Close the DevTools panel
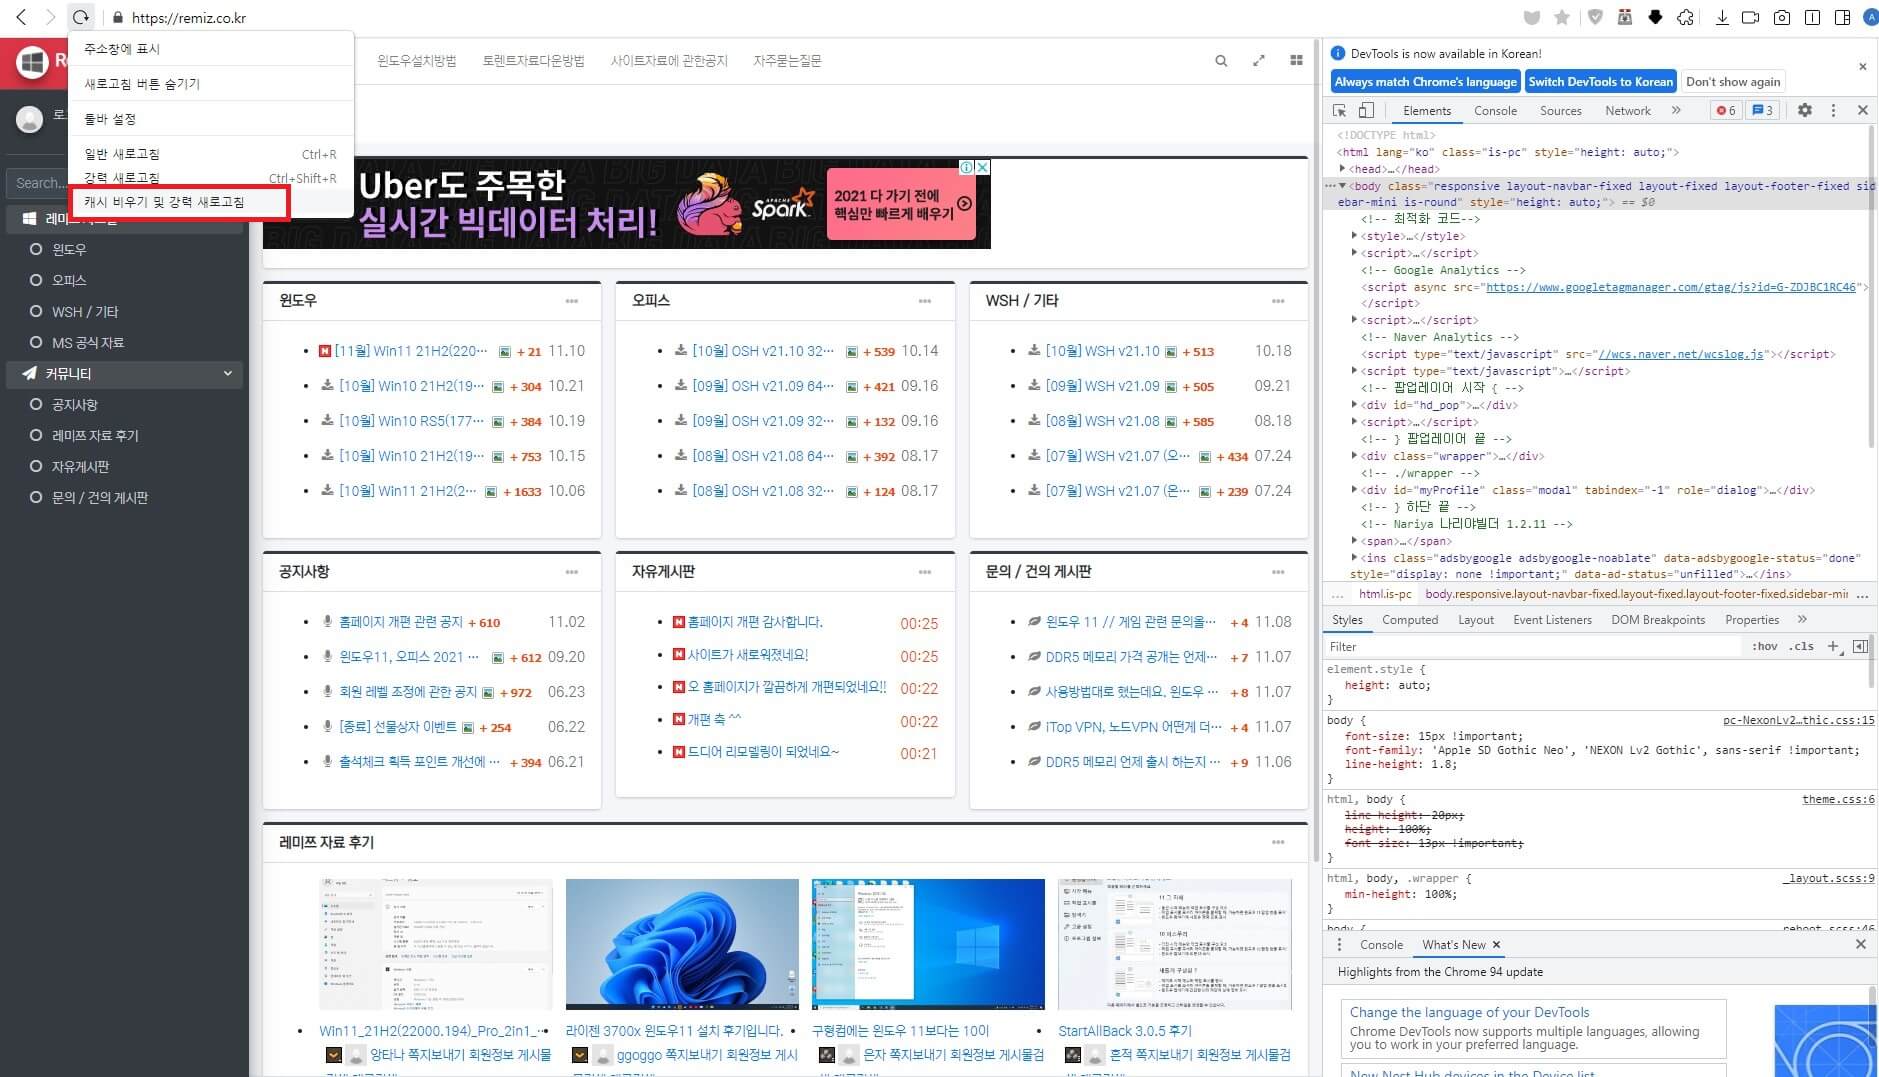Screen dimensions: 1879x1077 1862,110
